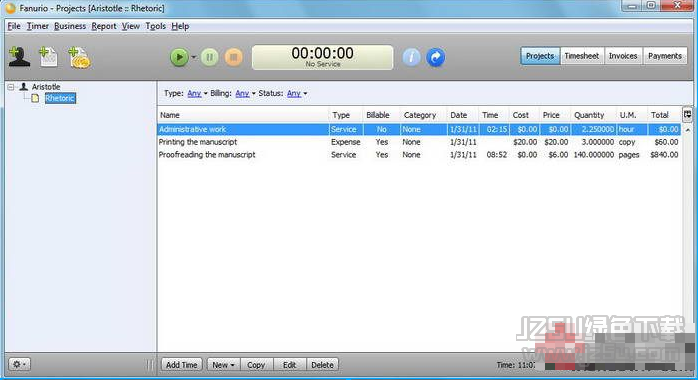Sort by the Price column header
Screen dimensions: 698x380
pyautogui.click(x=555, y=115)
